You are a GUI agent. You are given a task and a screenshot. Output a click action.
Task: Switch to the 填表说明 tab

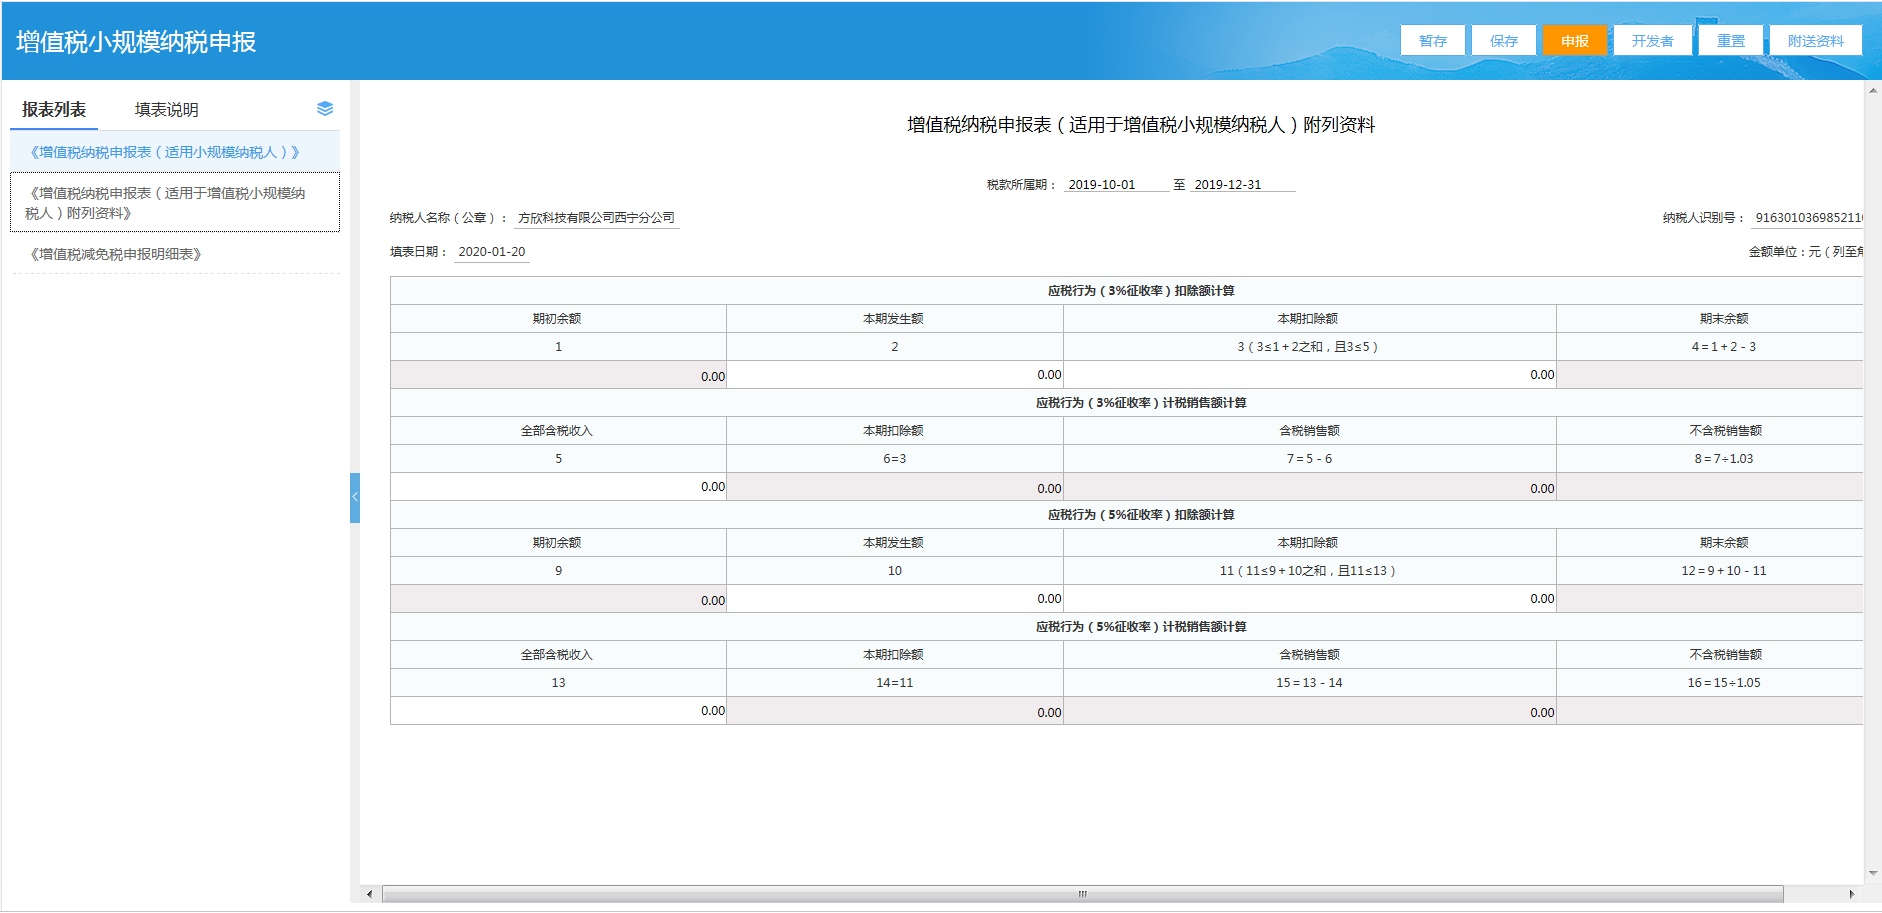(x=166, y=108)
